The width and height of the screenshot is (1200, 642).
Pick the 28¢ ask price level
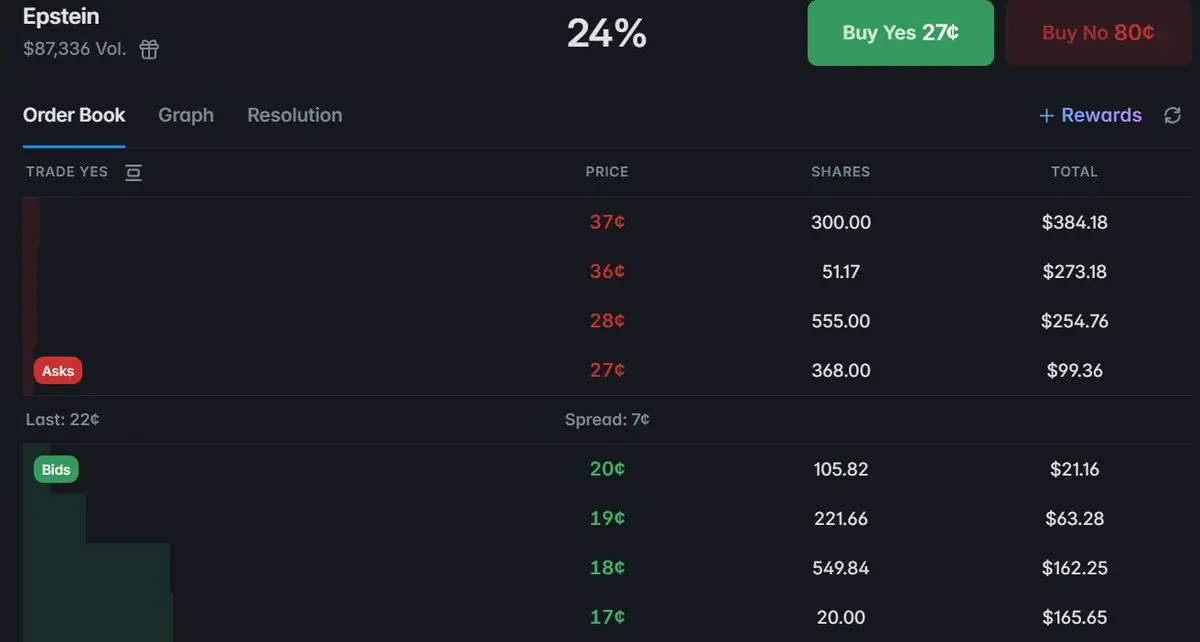point(607,321)
